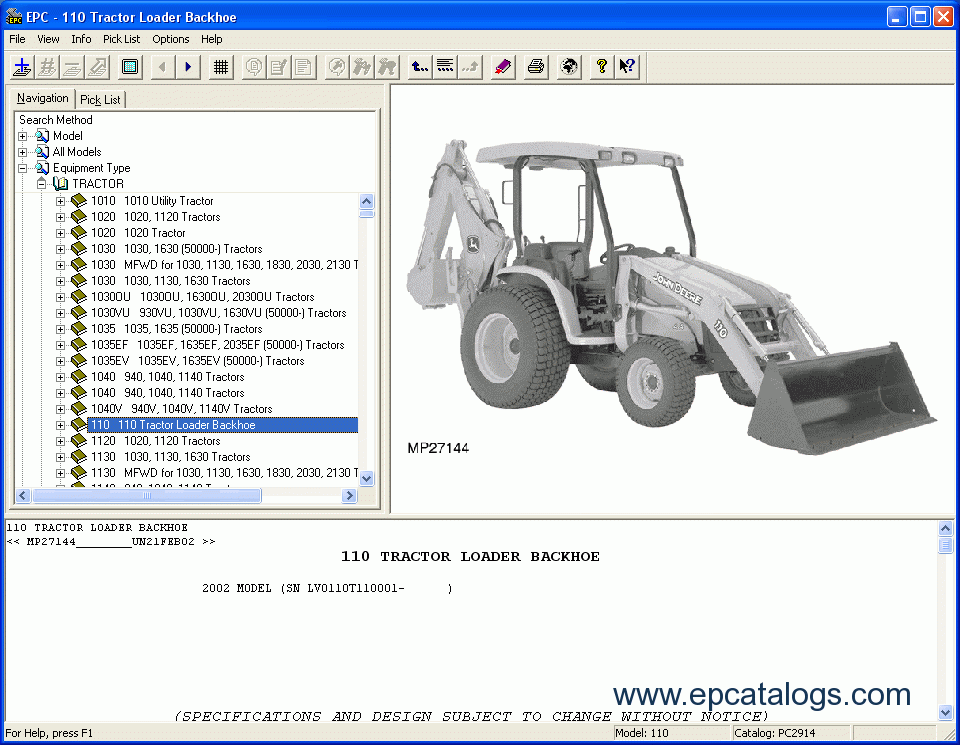
Task: Expand the 1010 Utility Tractor entry
Action: click(60, 201)
